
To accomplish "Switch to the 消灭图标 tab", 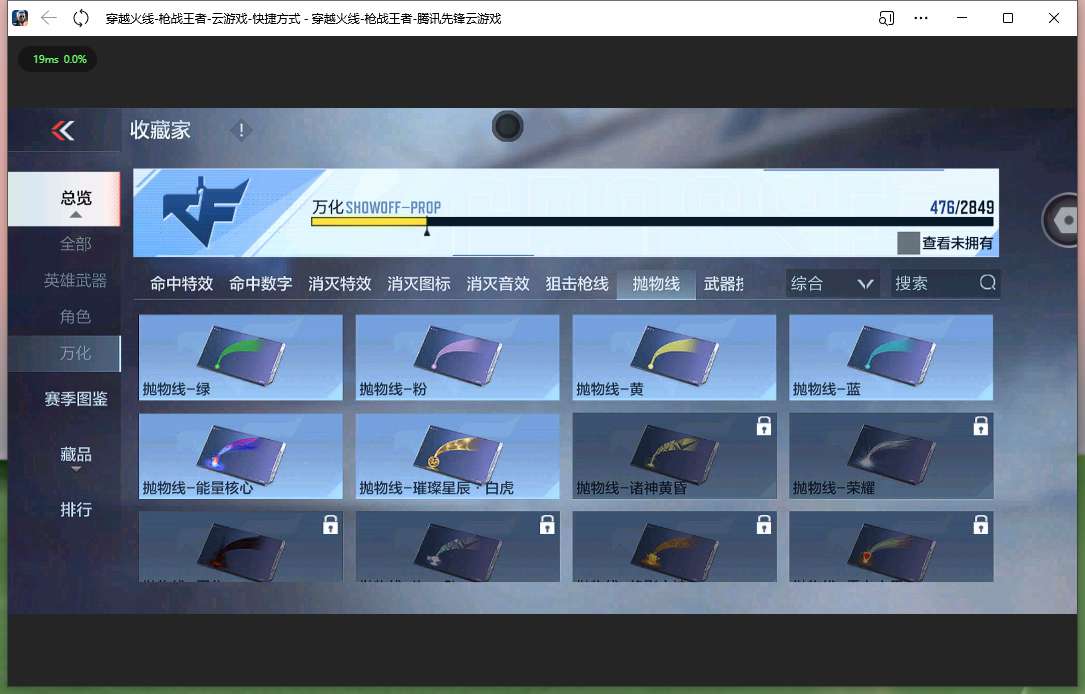I will coord(419,284).
